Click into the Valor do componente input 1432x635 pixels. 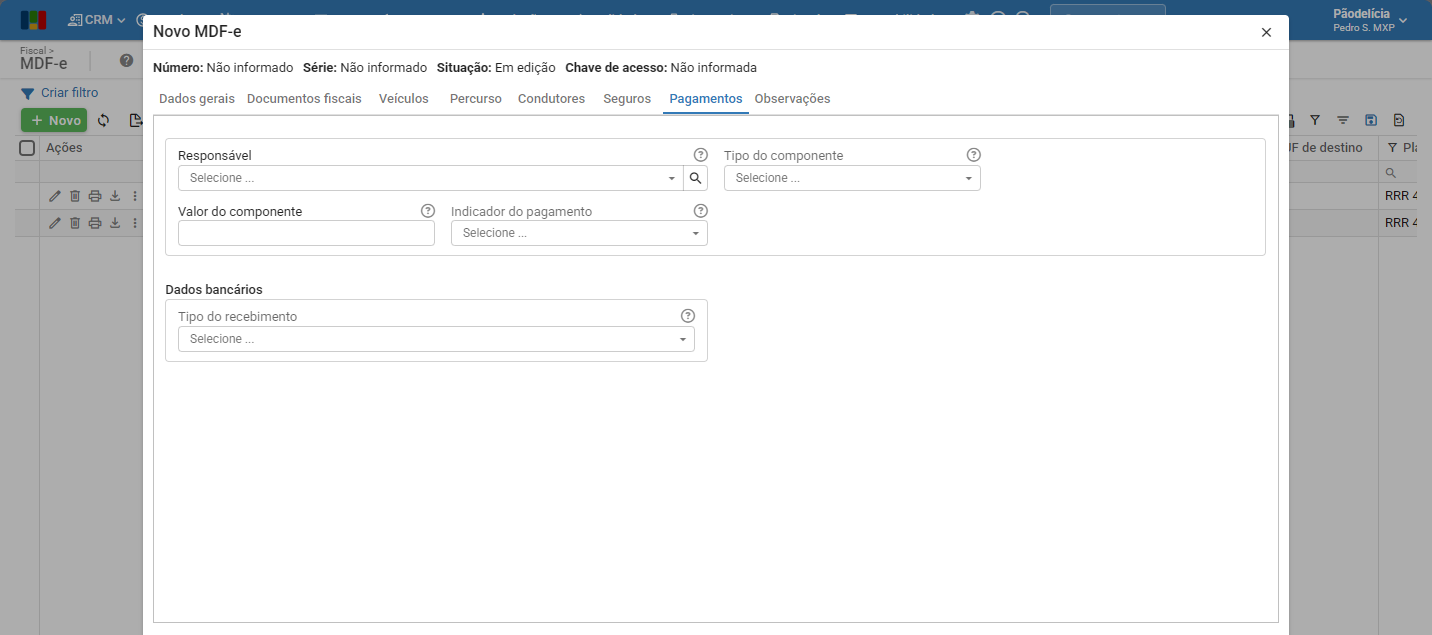point(306,233)
